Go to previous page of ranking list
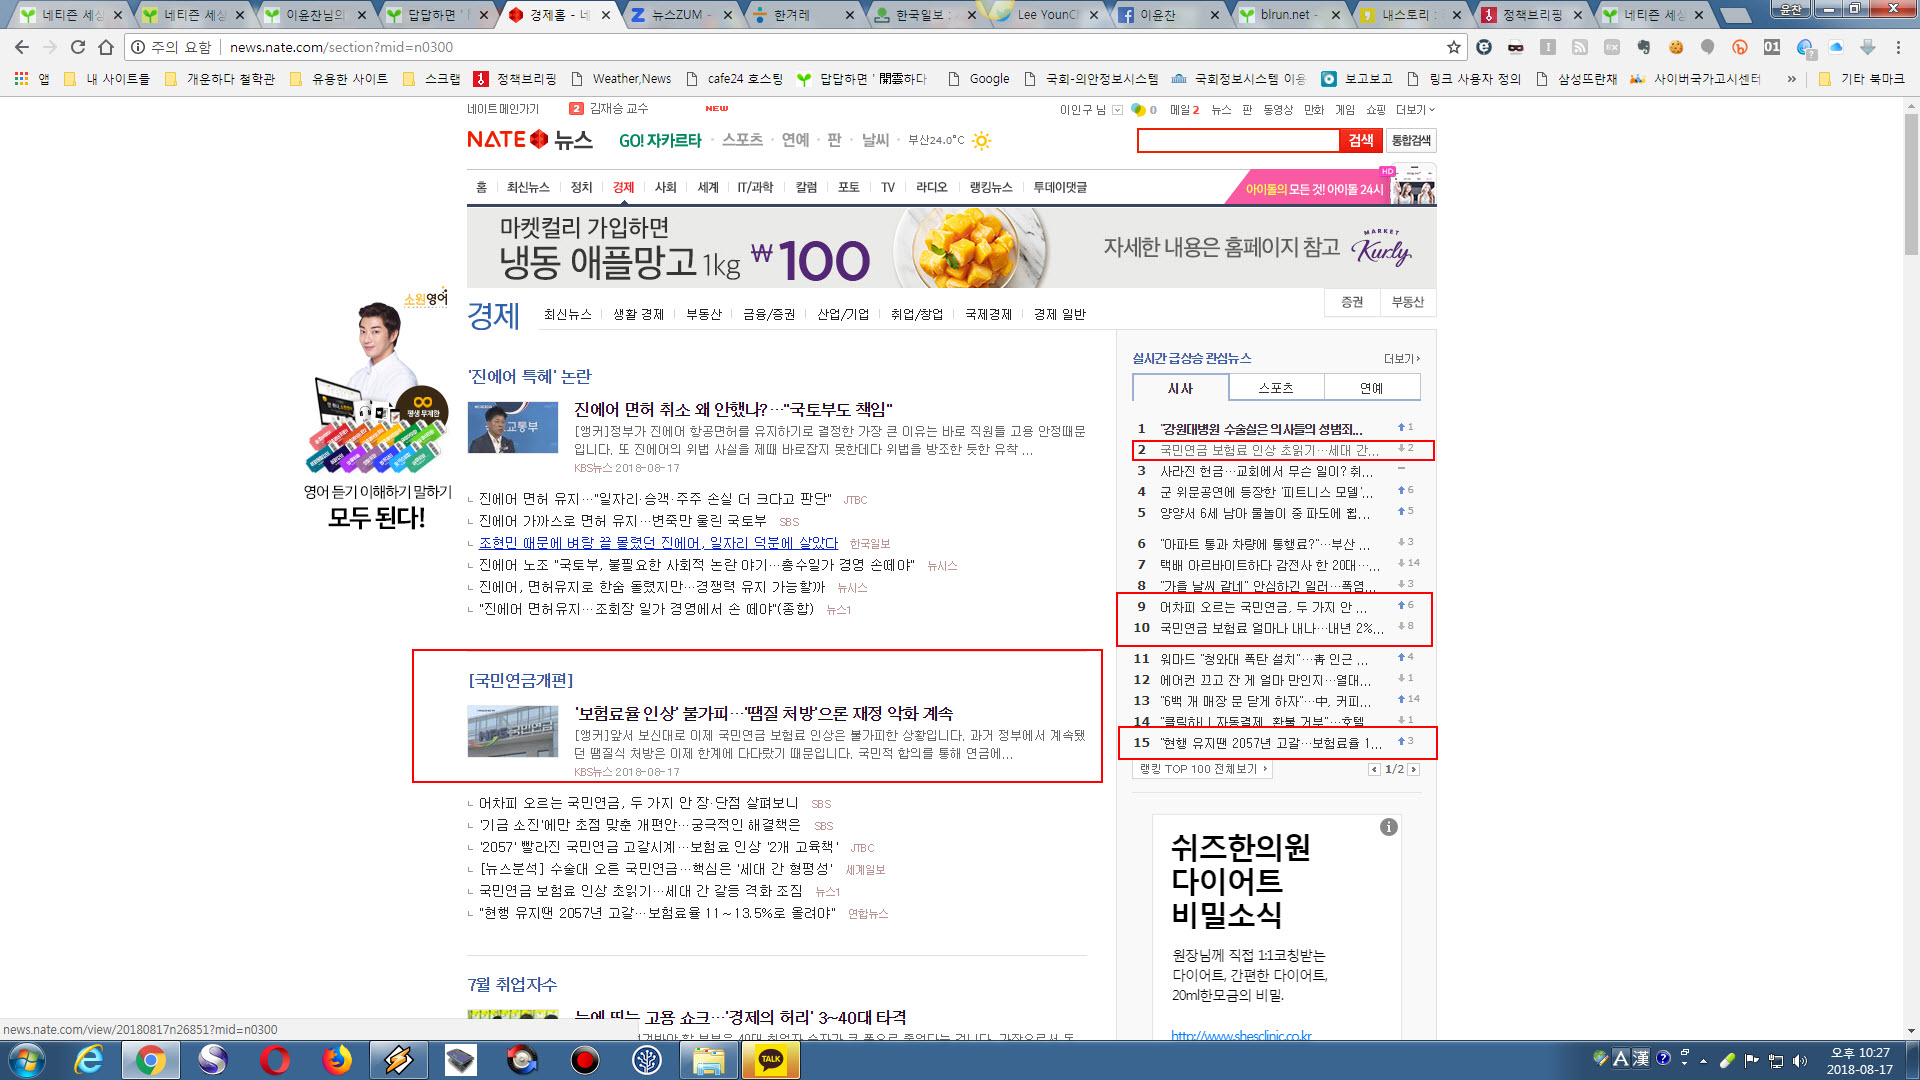Viewport: 1920px width, 1080px height. tap(1374, 769)
